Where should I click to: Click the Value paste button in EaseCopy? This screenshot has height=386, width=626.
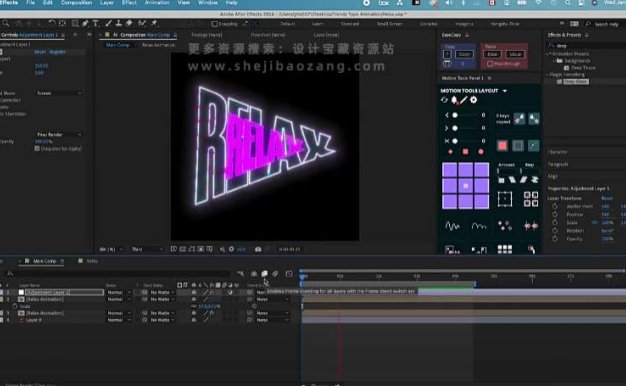click(x=515, y=54)
